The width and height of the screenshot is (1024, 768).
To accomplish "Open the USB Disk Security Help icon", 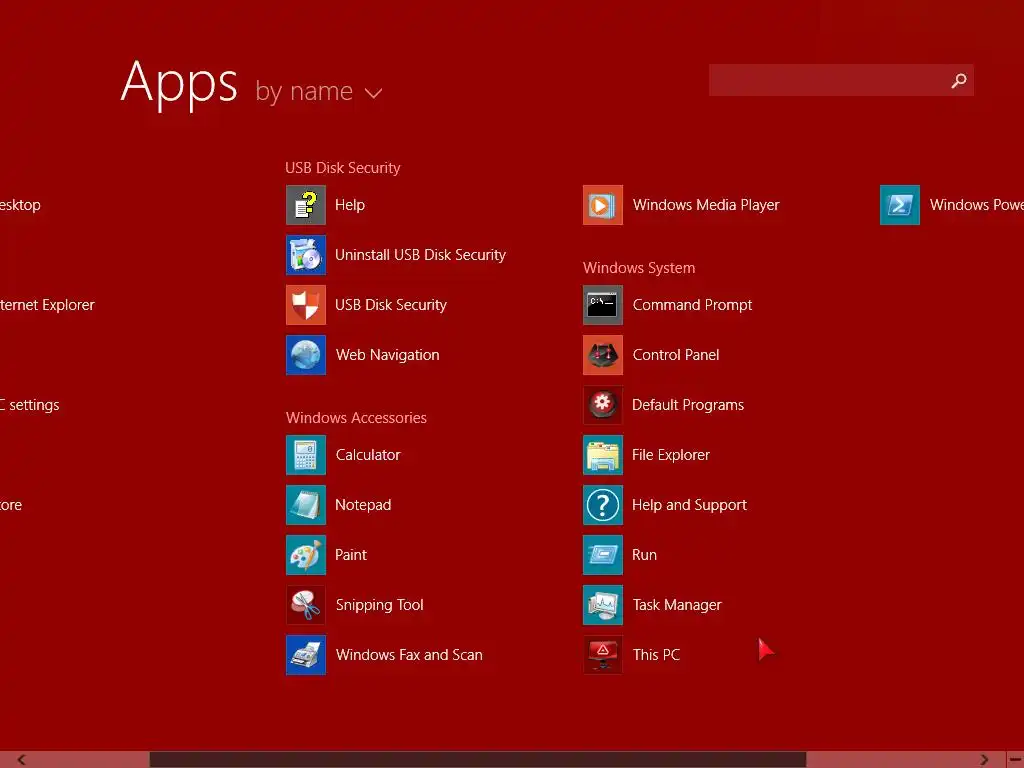I will (306, 205).
